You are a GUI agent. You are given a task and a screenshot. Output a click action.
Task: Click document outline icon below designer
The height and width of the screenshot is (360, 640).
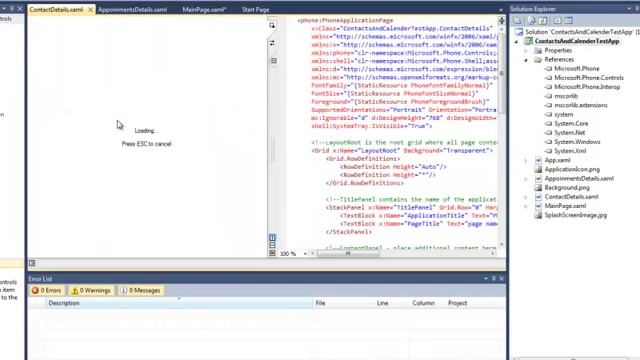click(x=32, y=264)
